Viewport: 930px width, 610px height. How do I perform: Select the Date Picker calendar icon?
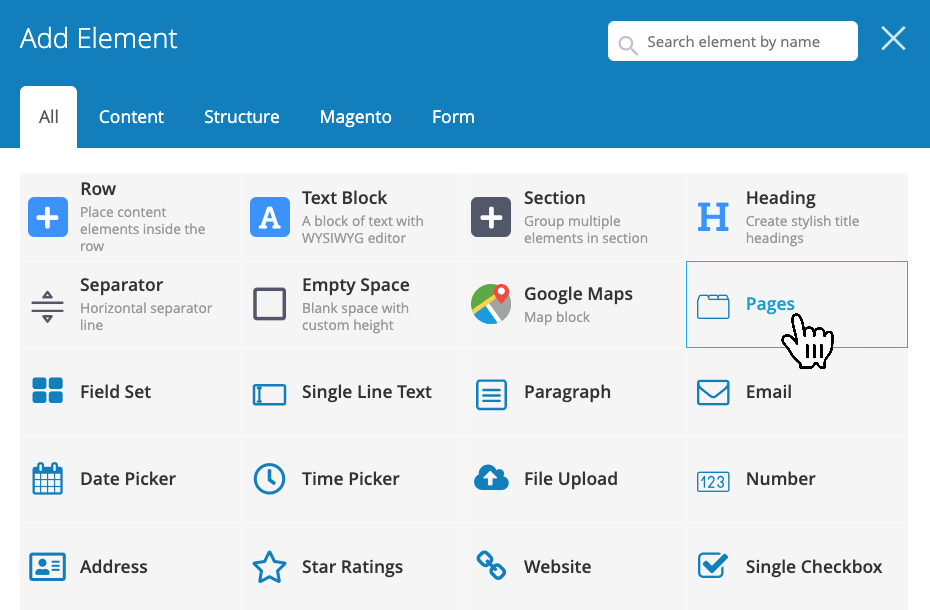pos(48,479)
